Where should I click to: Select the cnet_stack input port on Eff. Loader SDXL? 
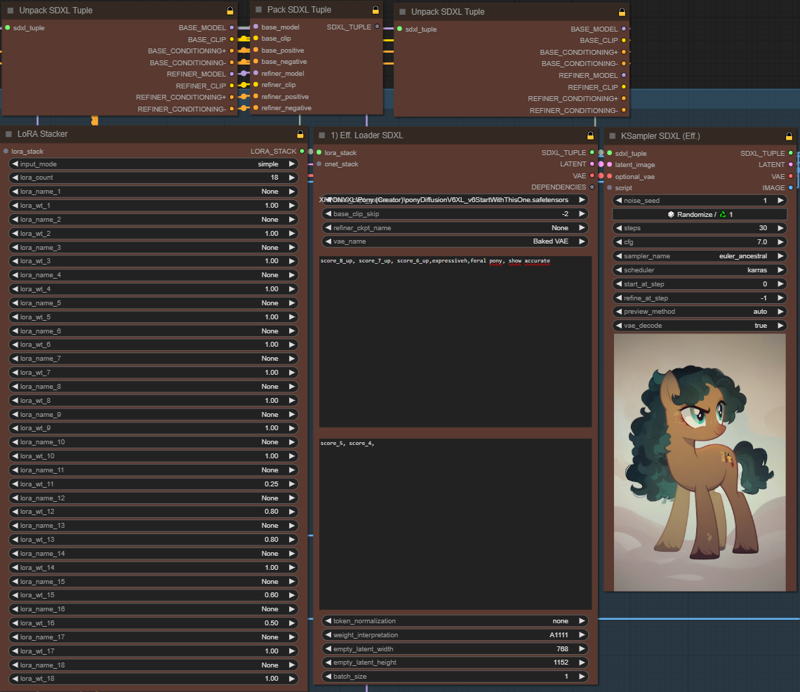pyautogui.click(x=319, y=164)
